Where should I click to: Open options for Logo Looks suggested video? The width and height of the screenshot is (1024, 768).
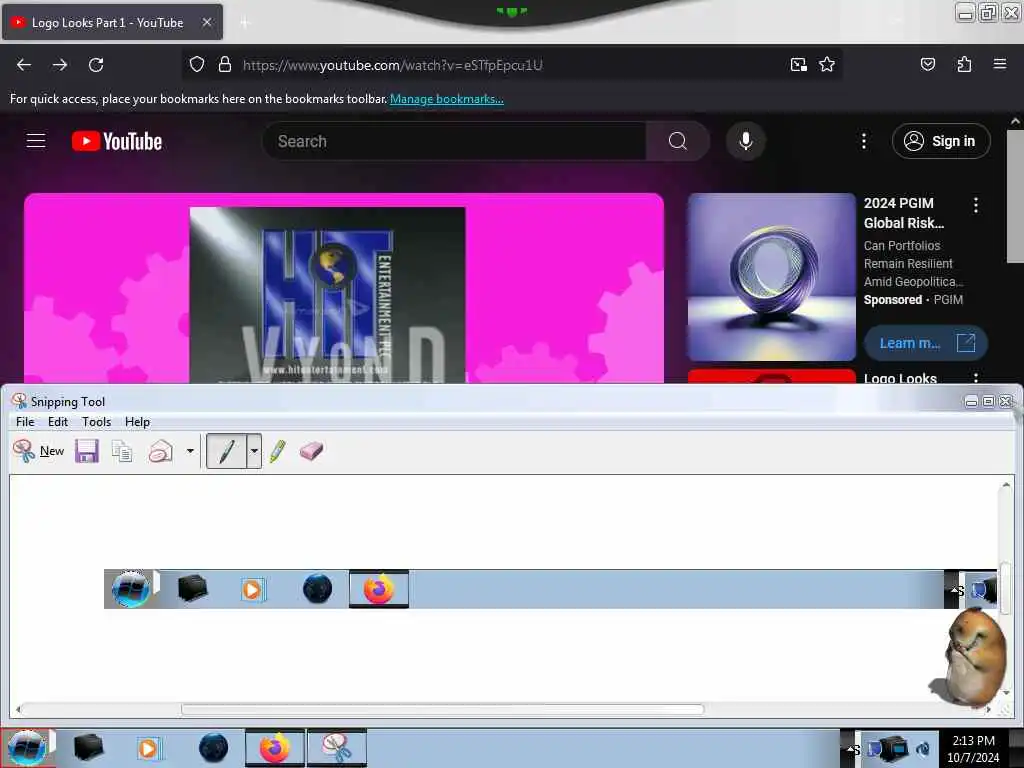[x=976, y=378]
